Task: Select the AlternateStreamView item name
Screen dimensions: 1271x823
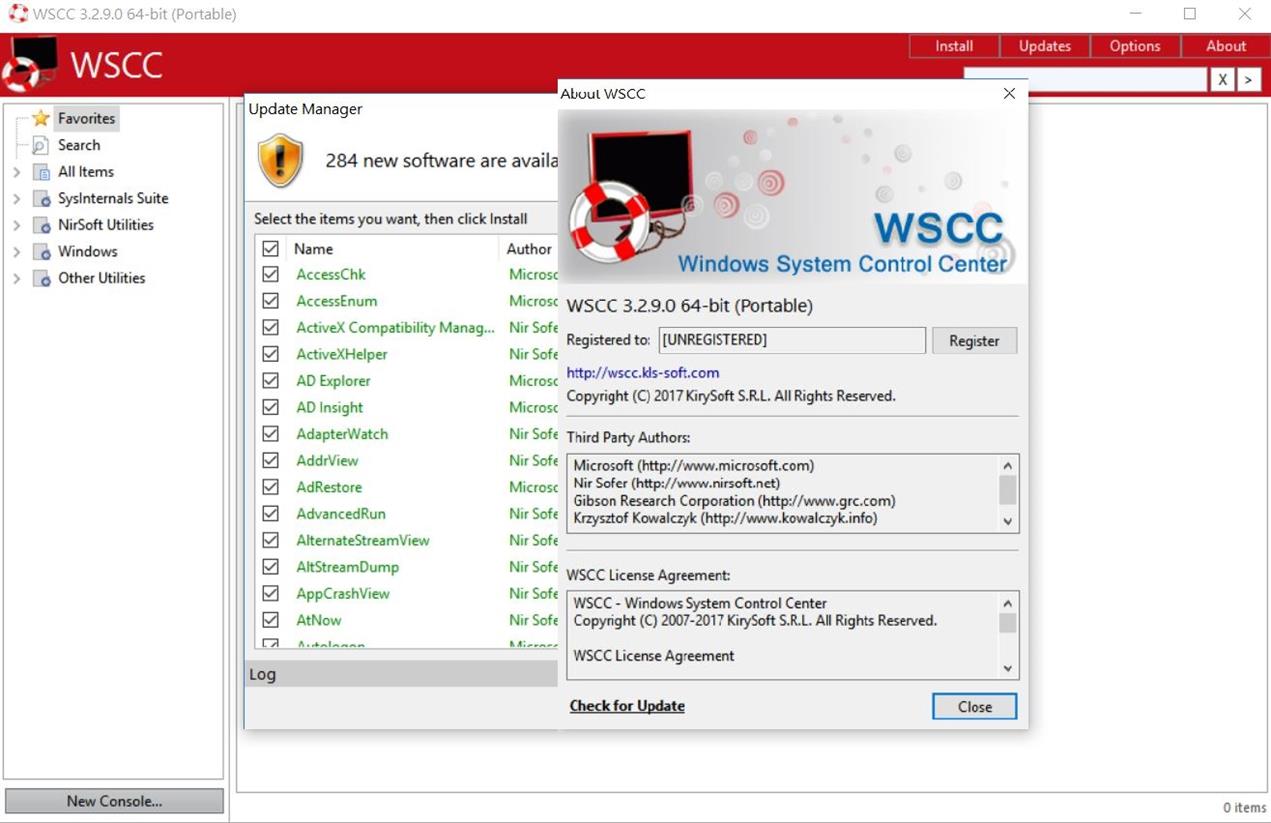Action: (x=363, y=540)
